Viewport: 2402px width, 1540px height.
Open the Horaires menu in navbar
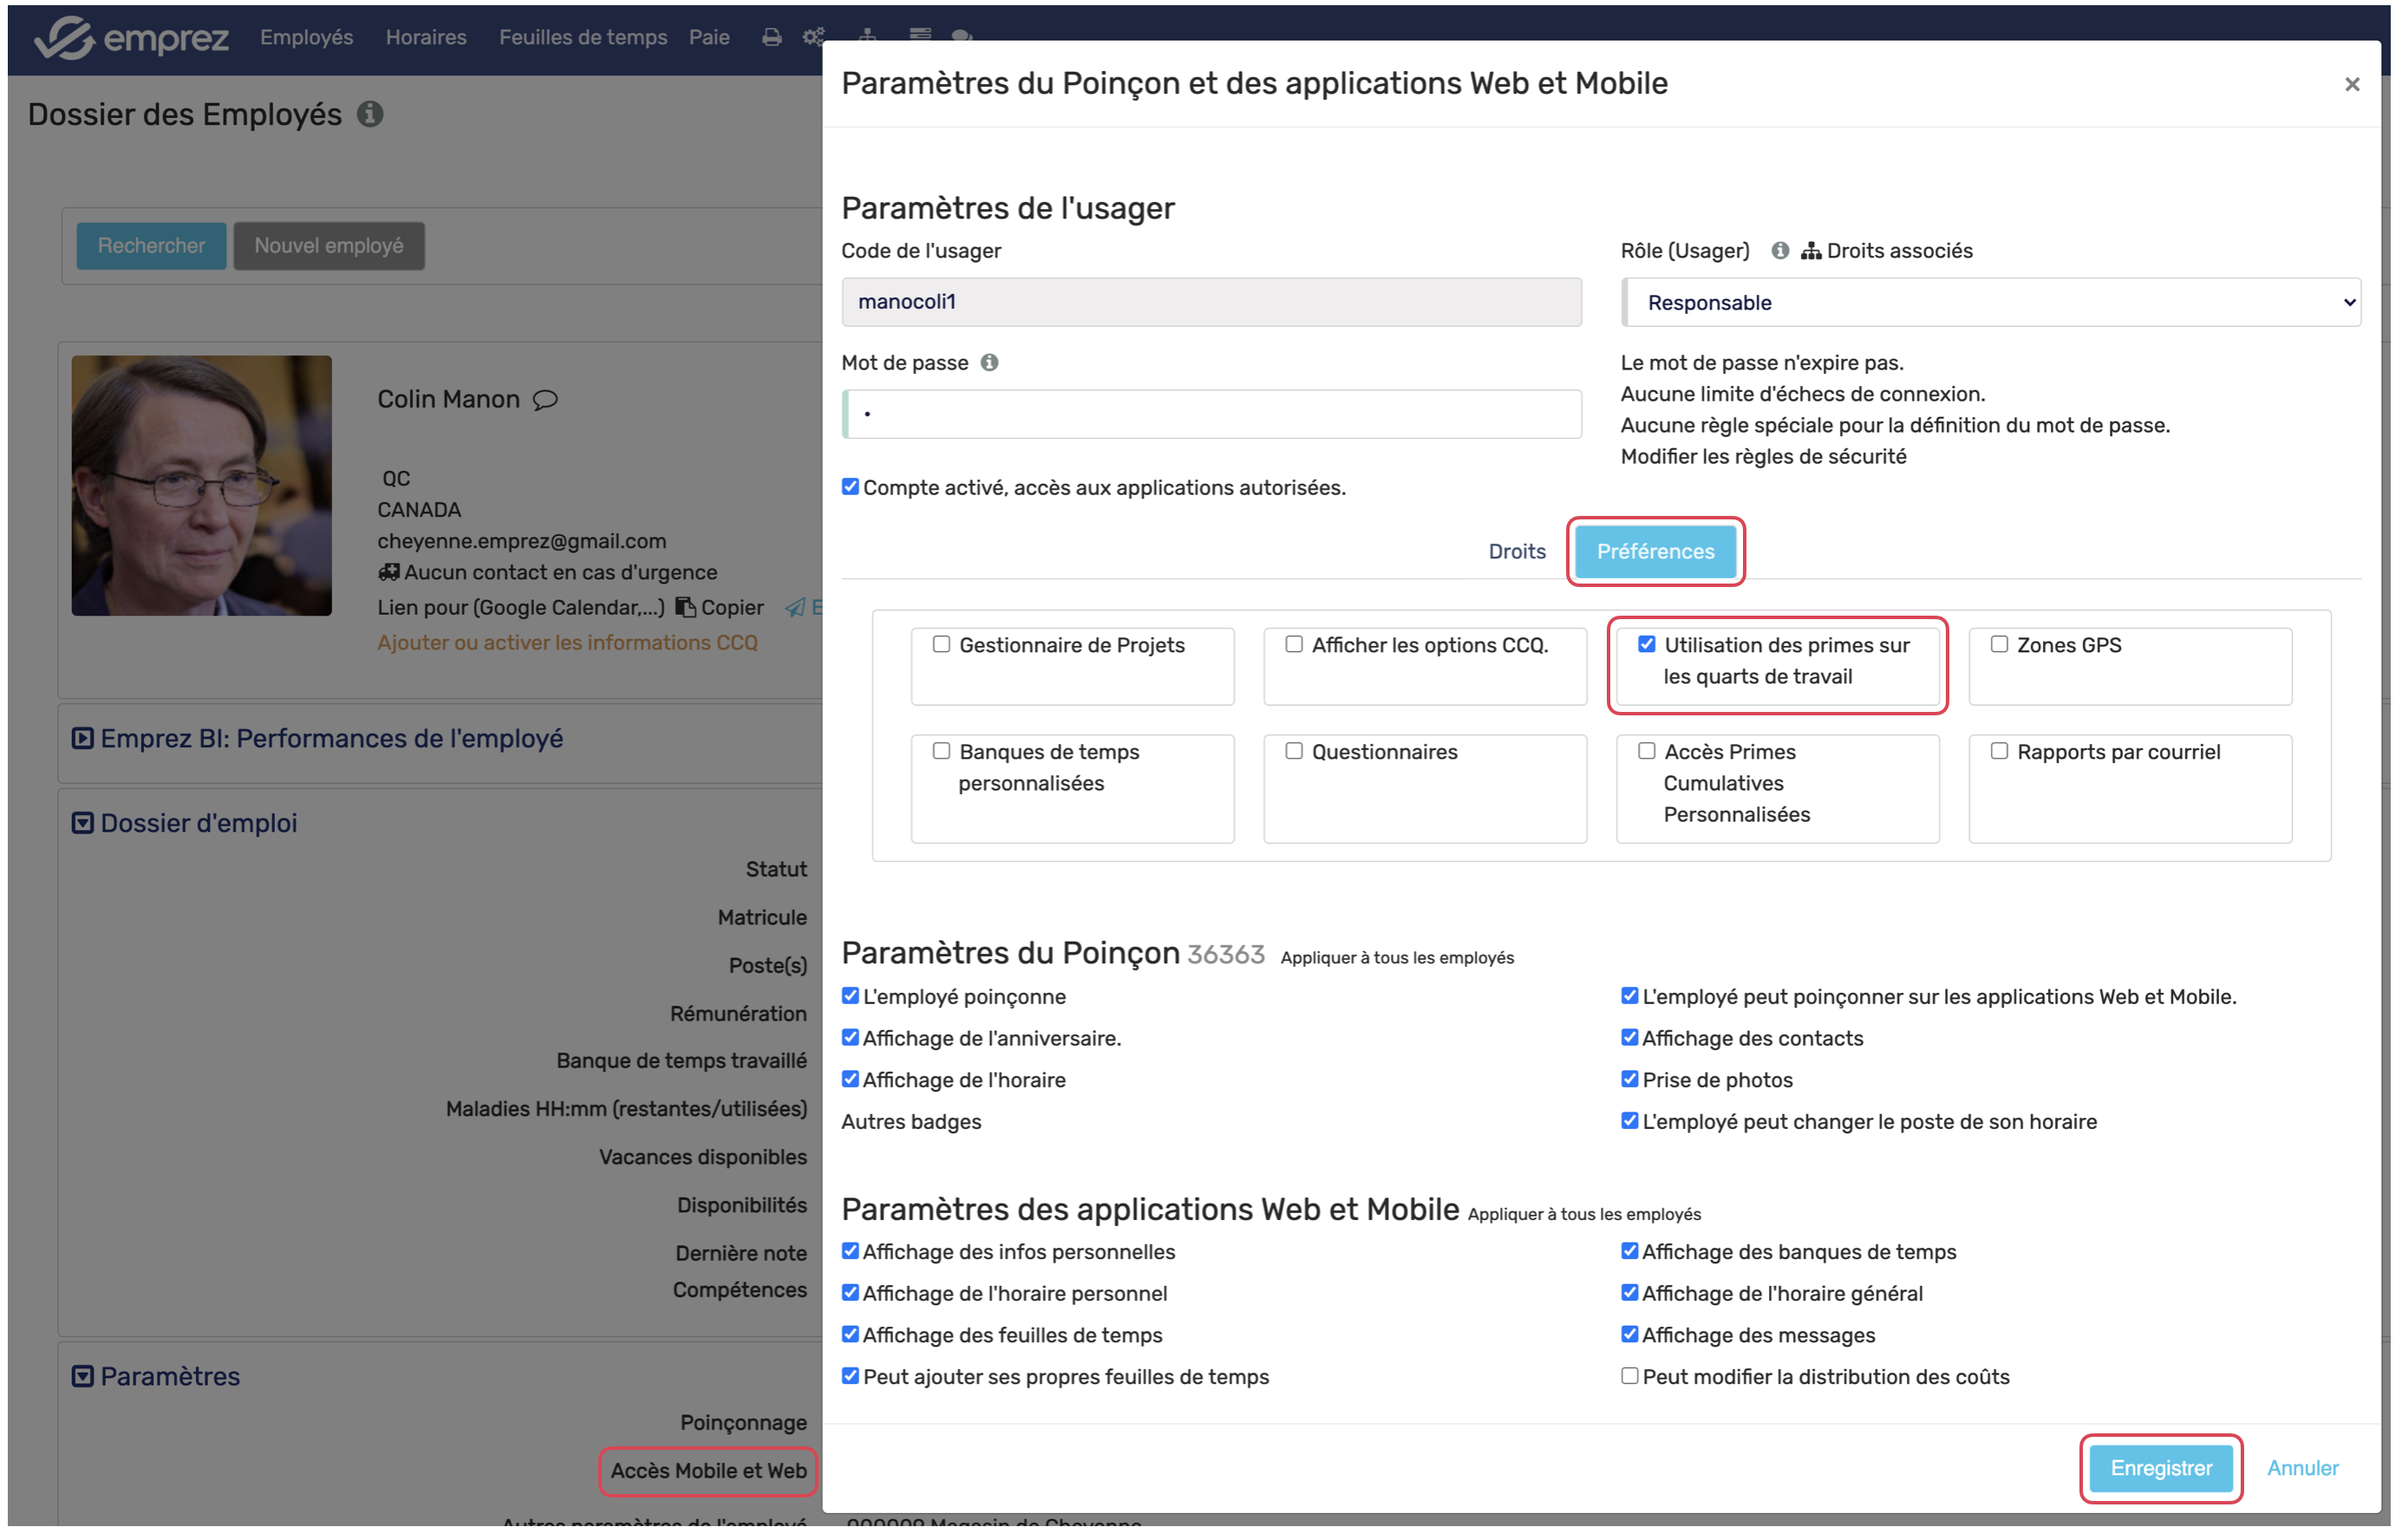tap(426, 37)
